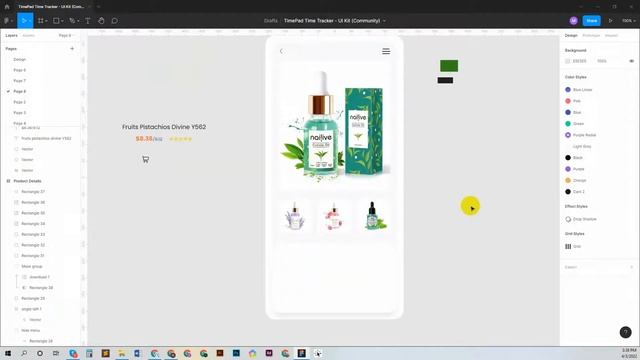640x360 pixels.
Task: Click the shopping cart icon on canvas
Action: click(x=146, y=159)
